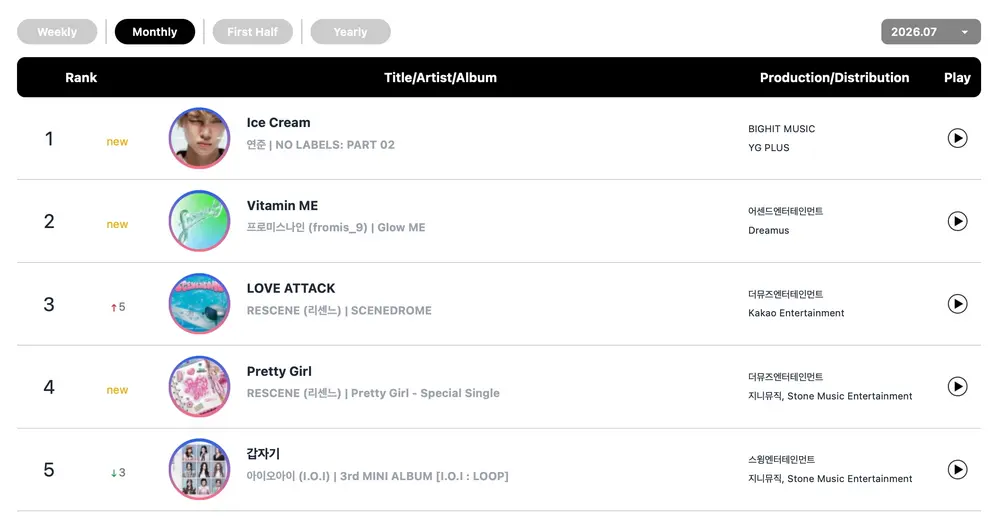This screenshot has height=517, width=1000.
Task: Play the 갑자기 track by I.O.I
Action: point(957,469)
